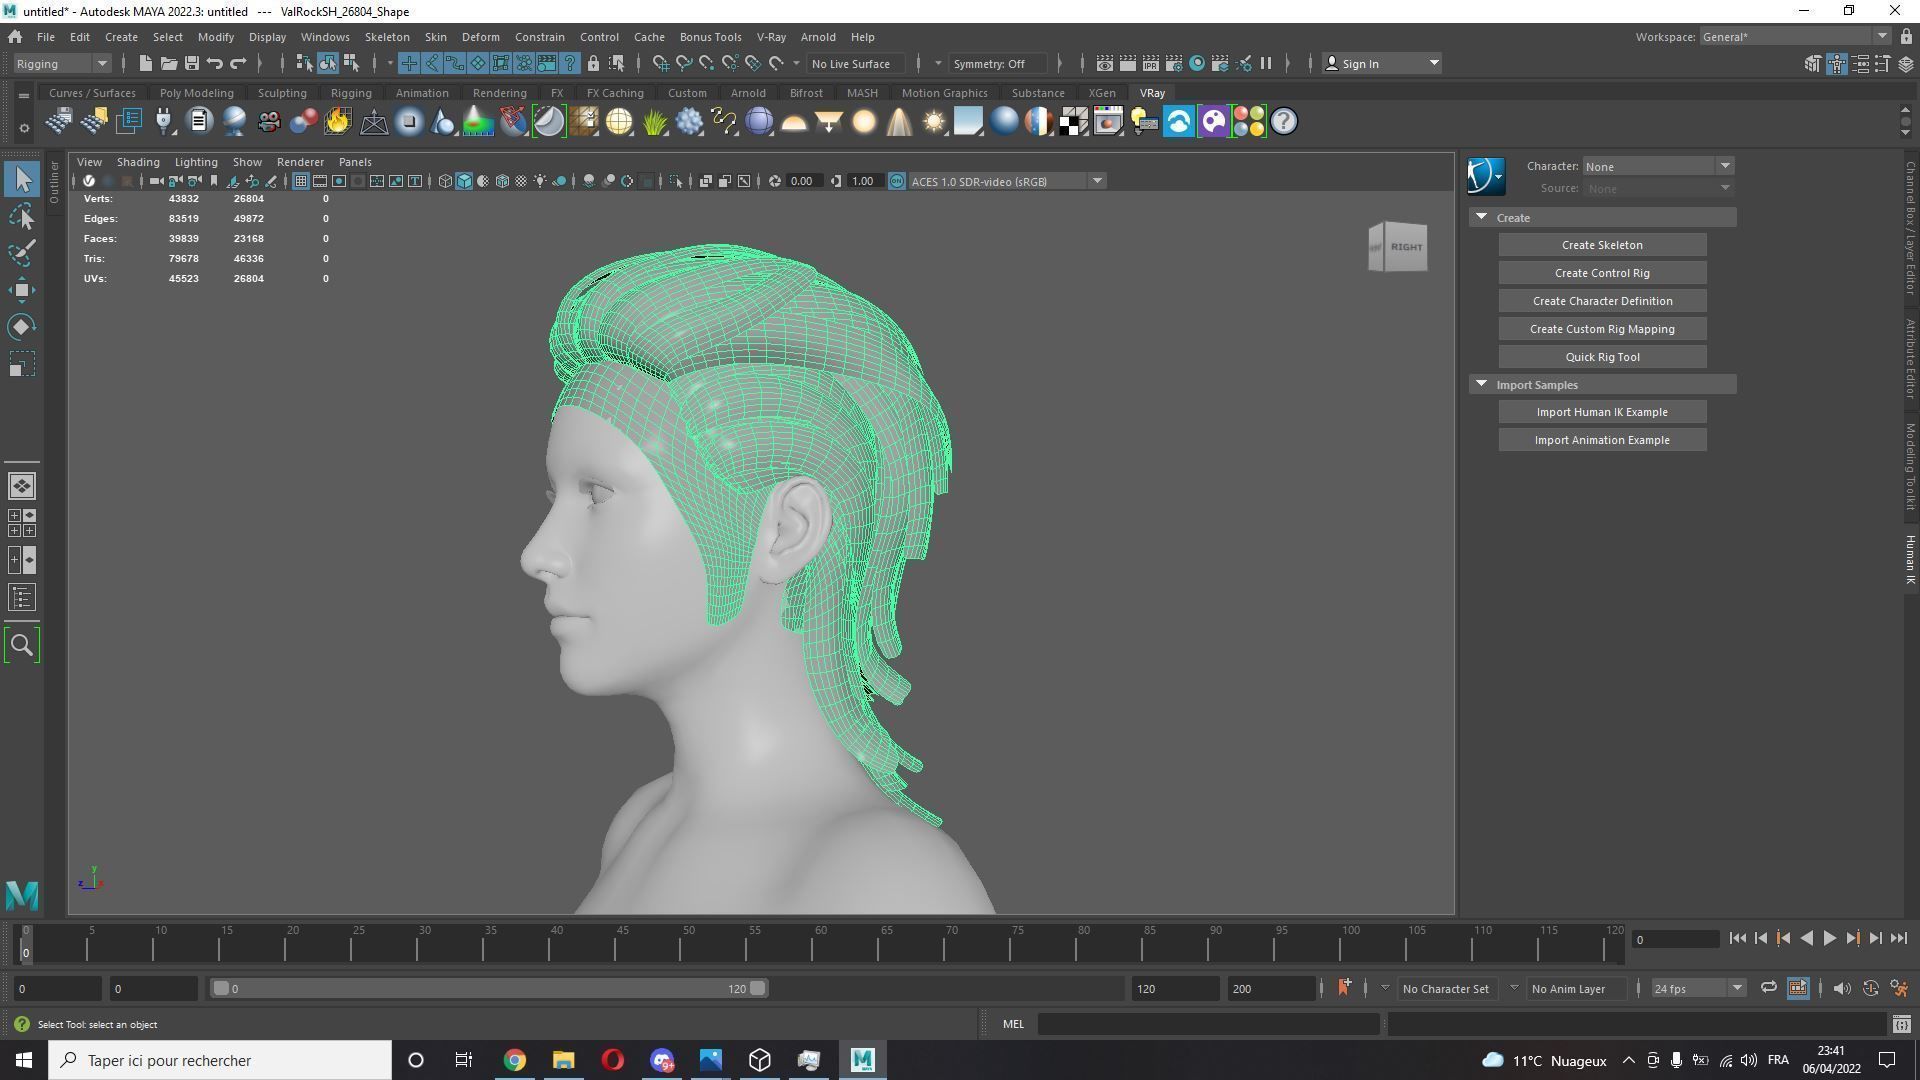Open the Skeleton menu
The height and width of the screenshot is (1080, 1920).
pyautogui.click(x=386, y=37)
